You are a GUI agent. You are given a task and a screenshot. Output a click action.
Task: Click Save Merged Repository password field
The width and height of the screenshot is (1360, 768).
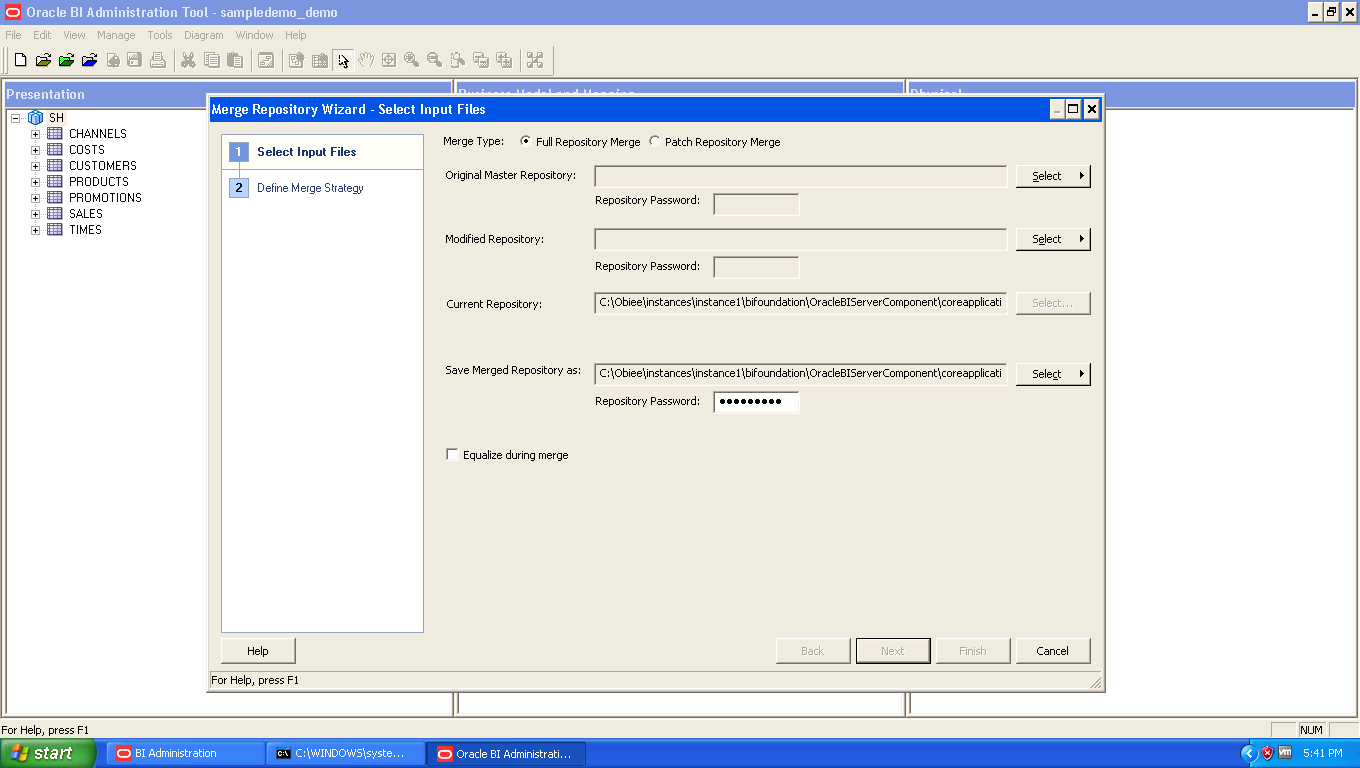tap(756, 402)
